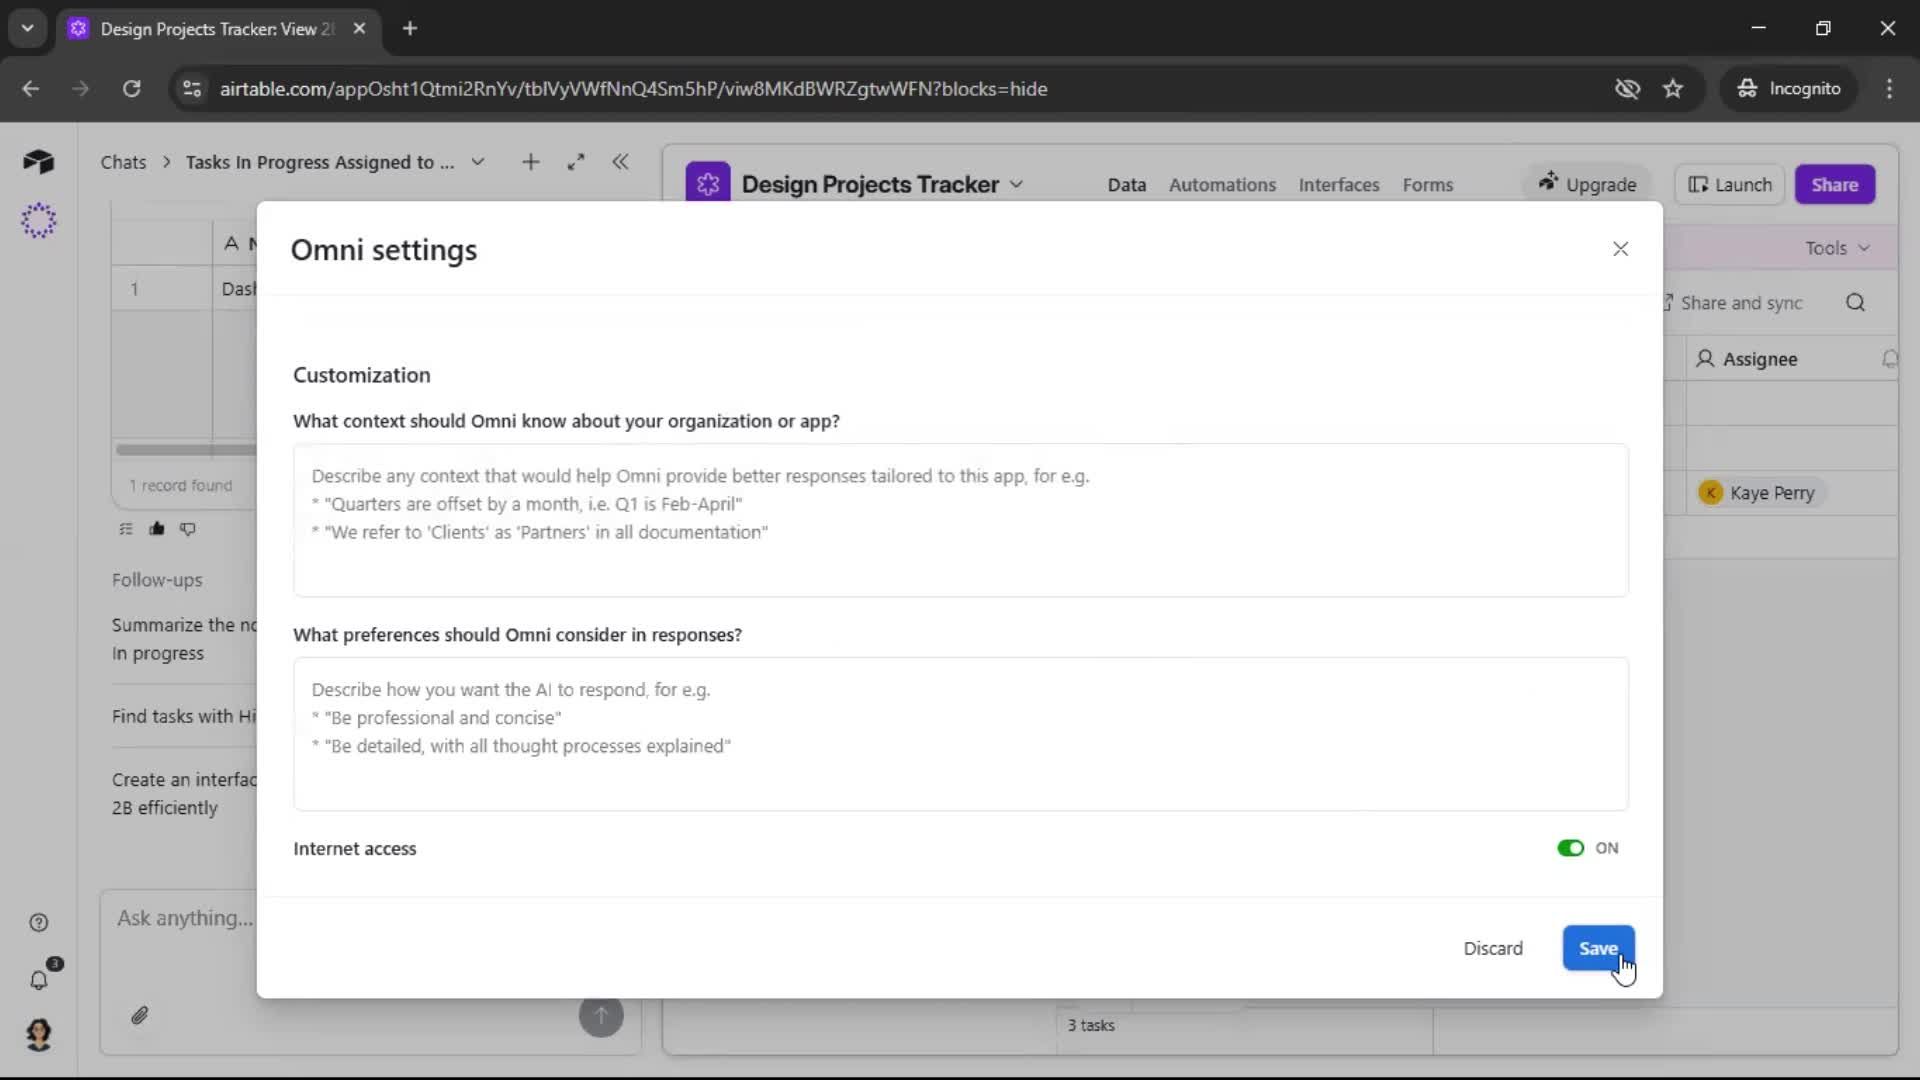Click the Save button
This screenshot has height=1080, width=1920.
coord(1598,948)
